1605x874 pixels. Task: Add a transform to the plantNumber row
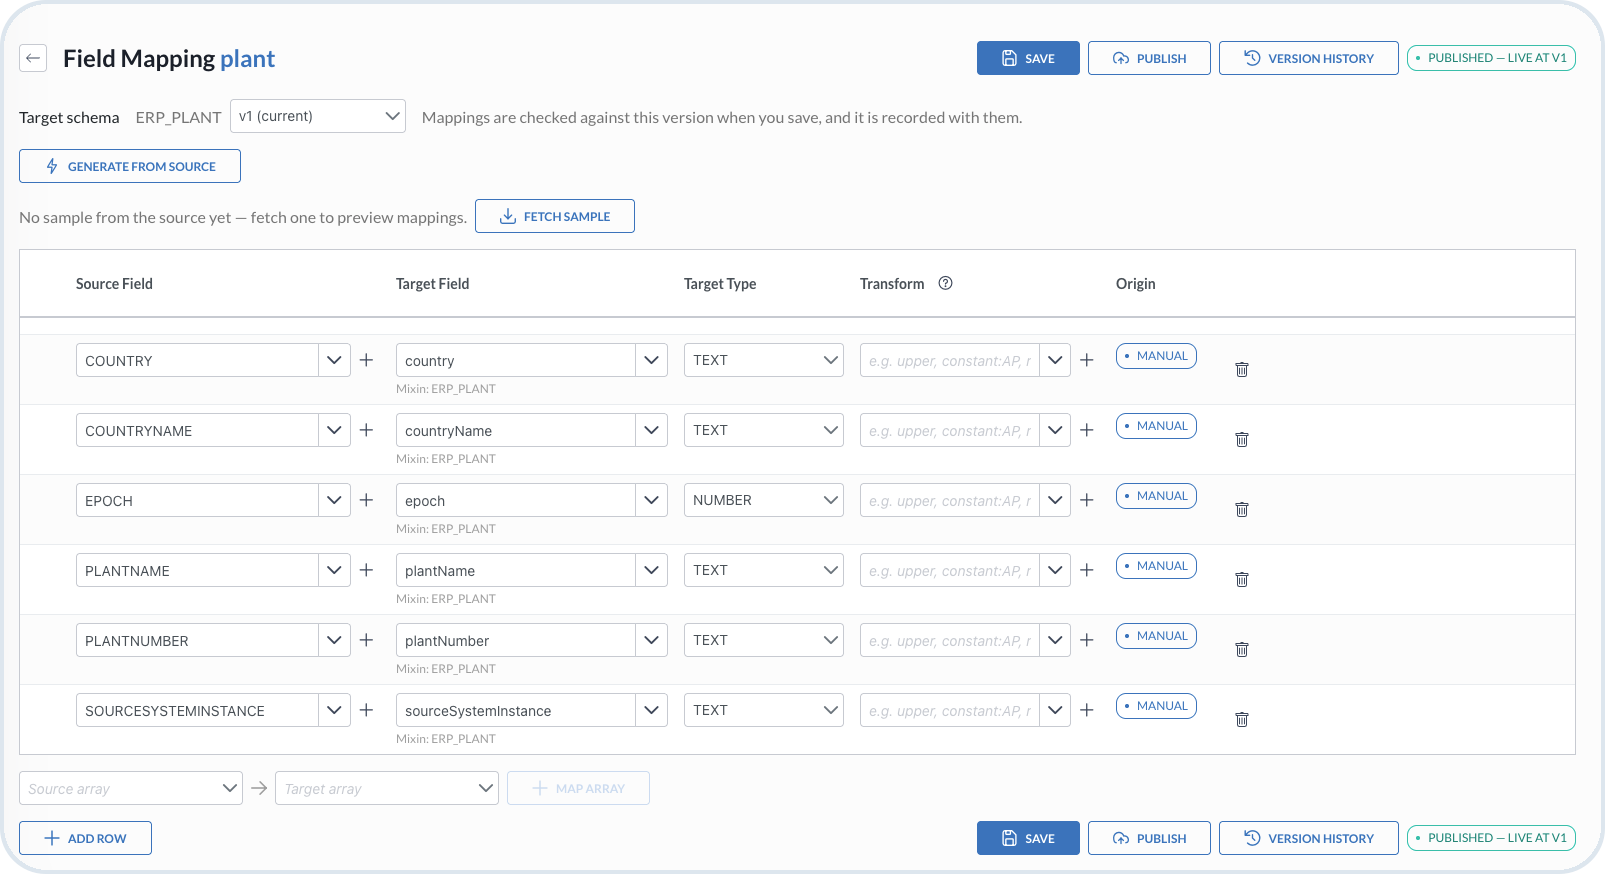point(1087,640)
